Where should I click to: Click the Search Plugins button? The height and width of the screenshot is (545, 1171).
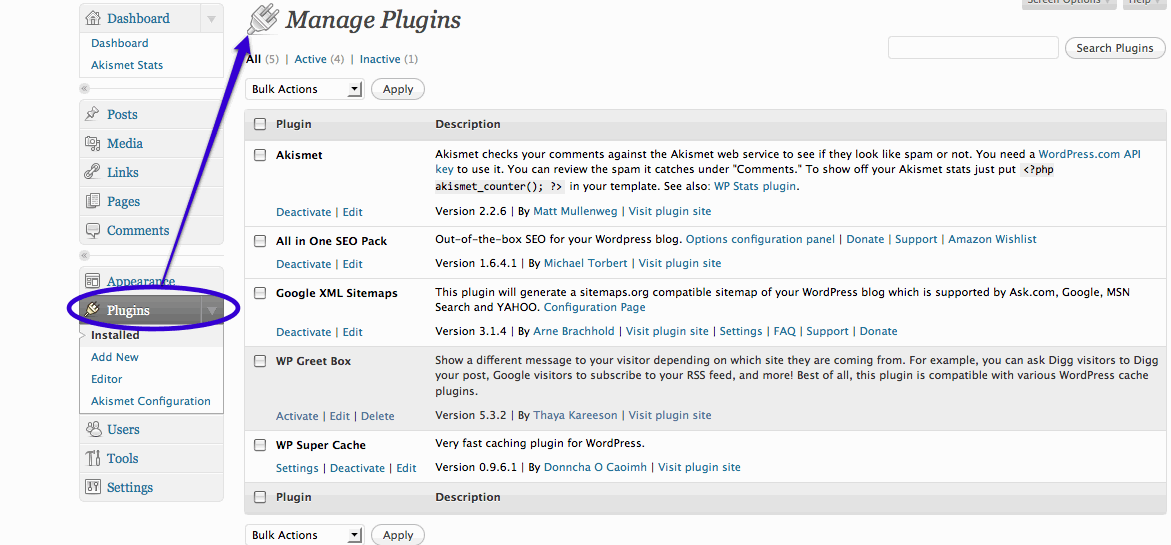point(1115,48)
